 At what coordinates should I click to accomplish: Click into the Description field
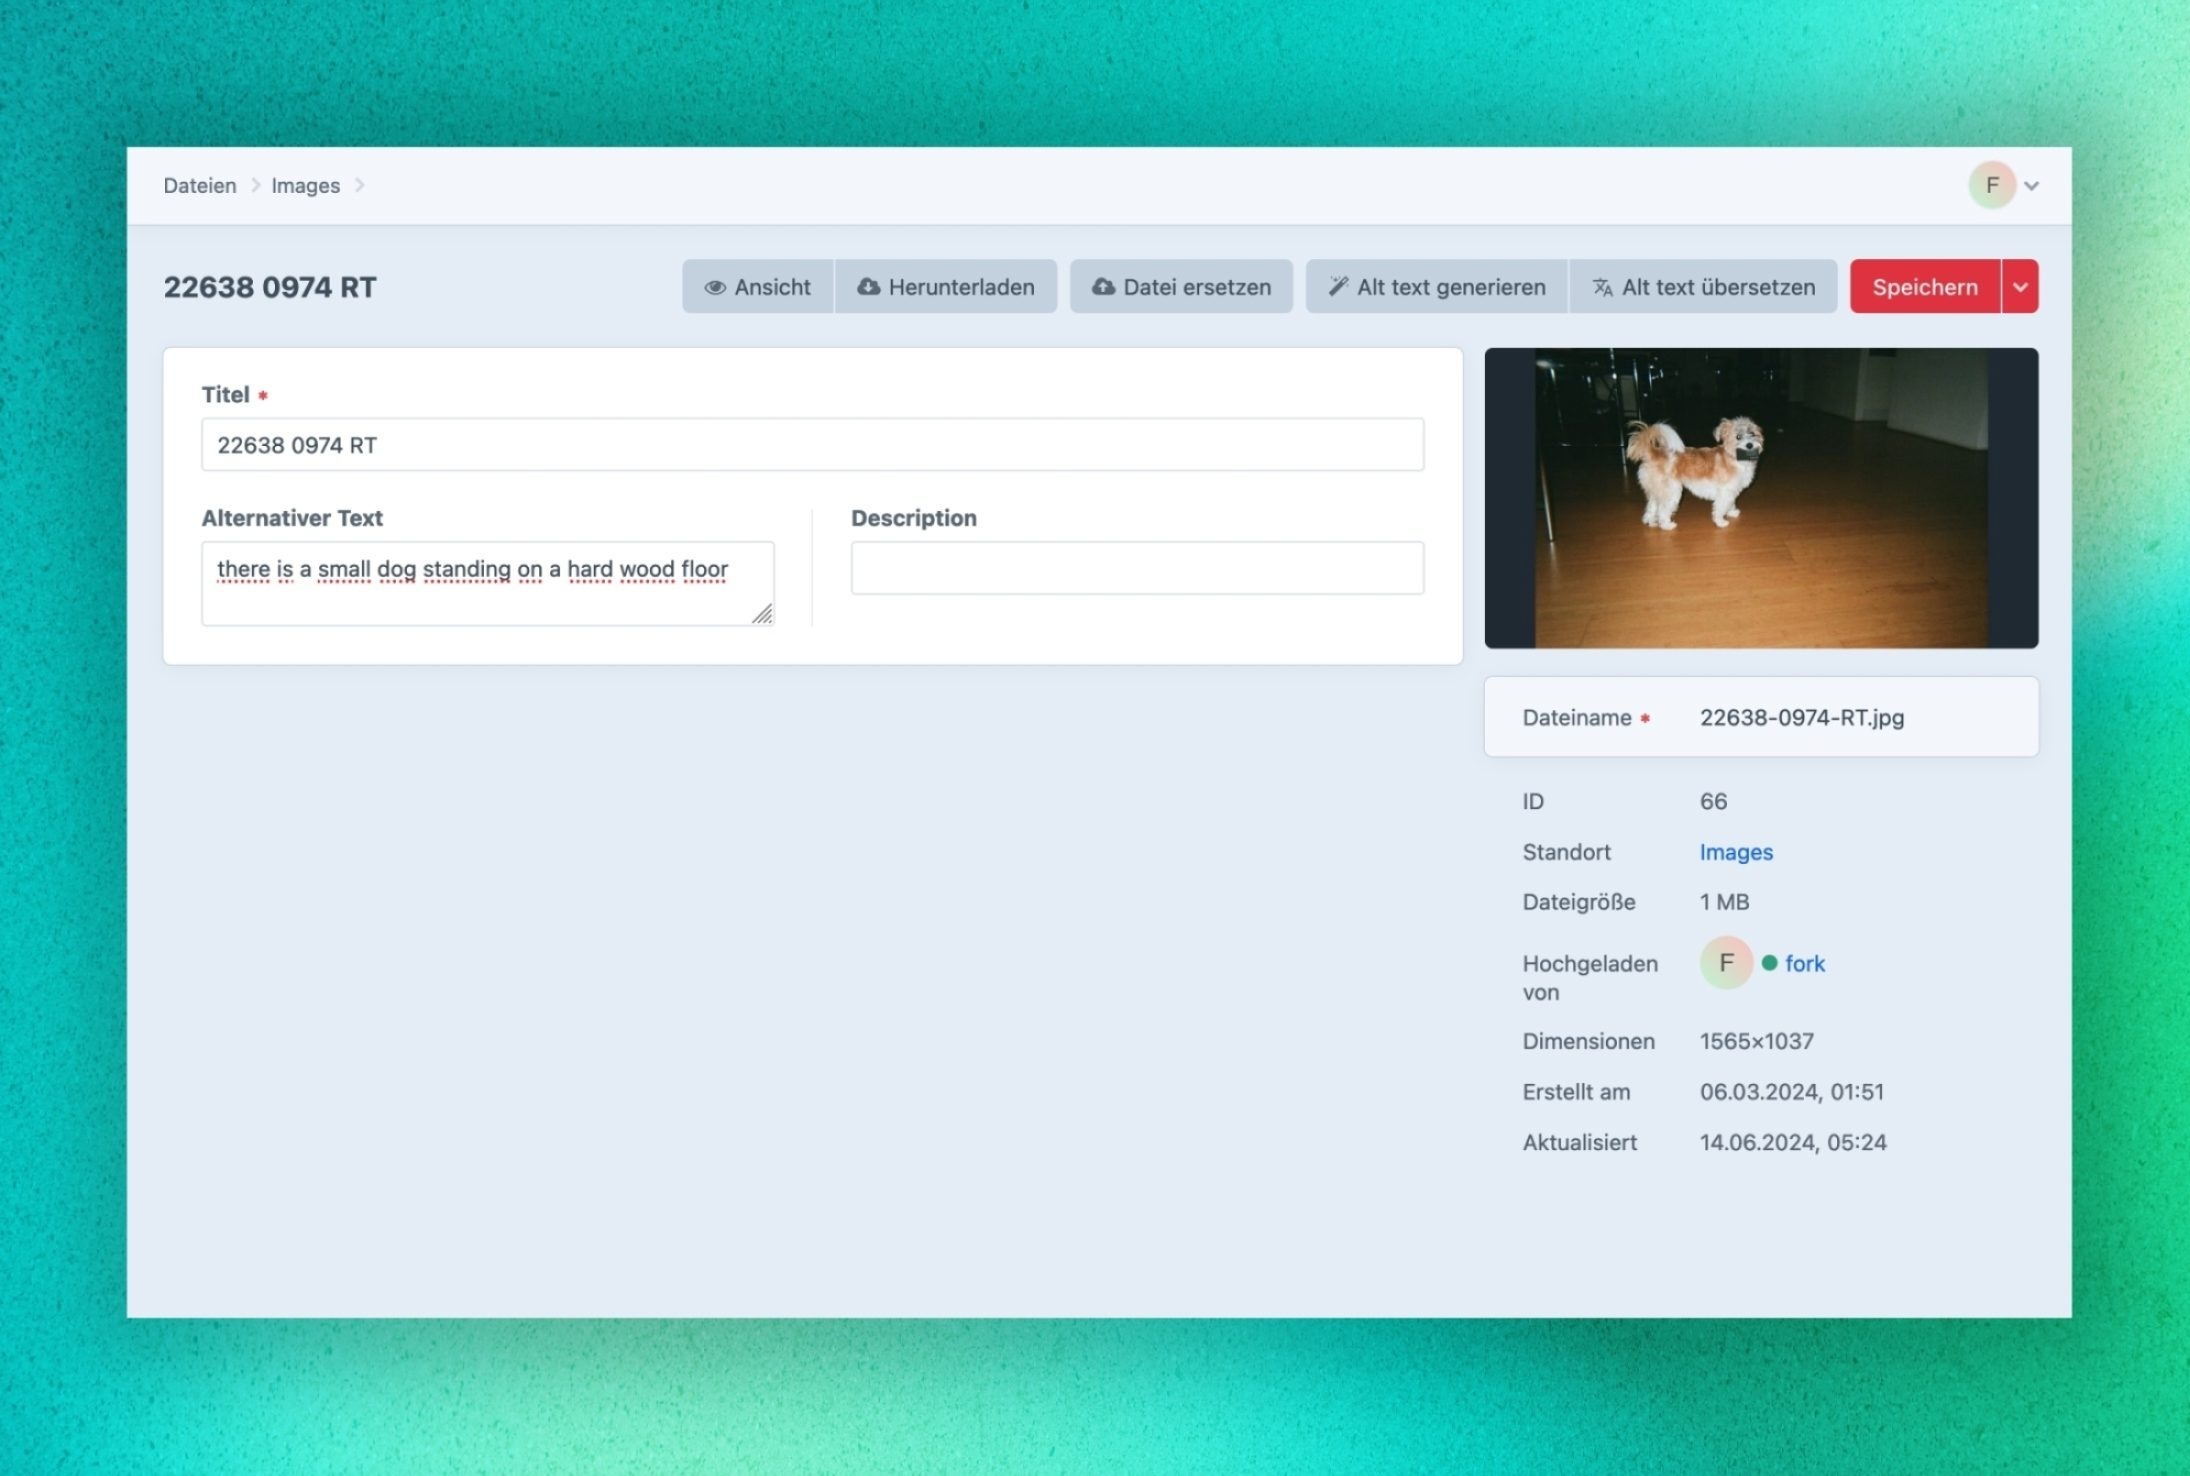[1137, 568]
